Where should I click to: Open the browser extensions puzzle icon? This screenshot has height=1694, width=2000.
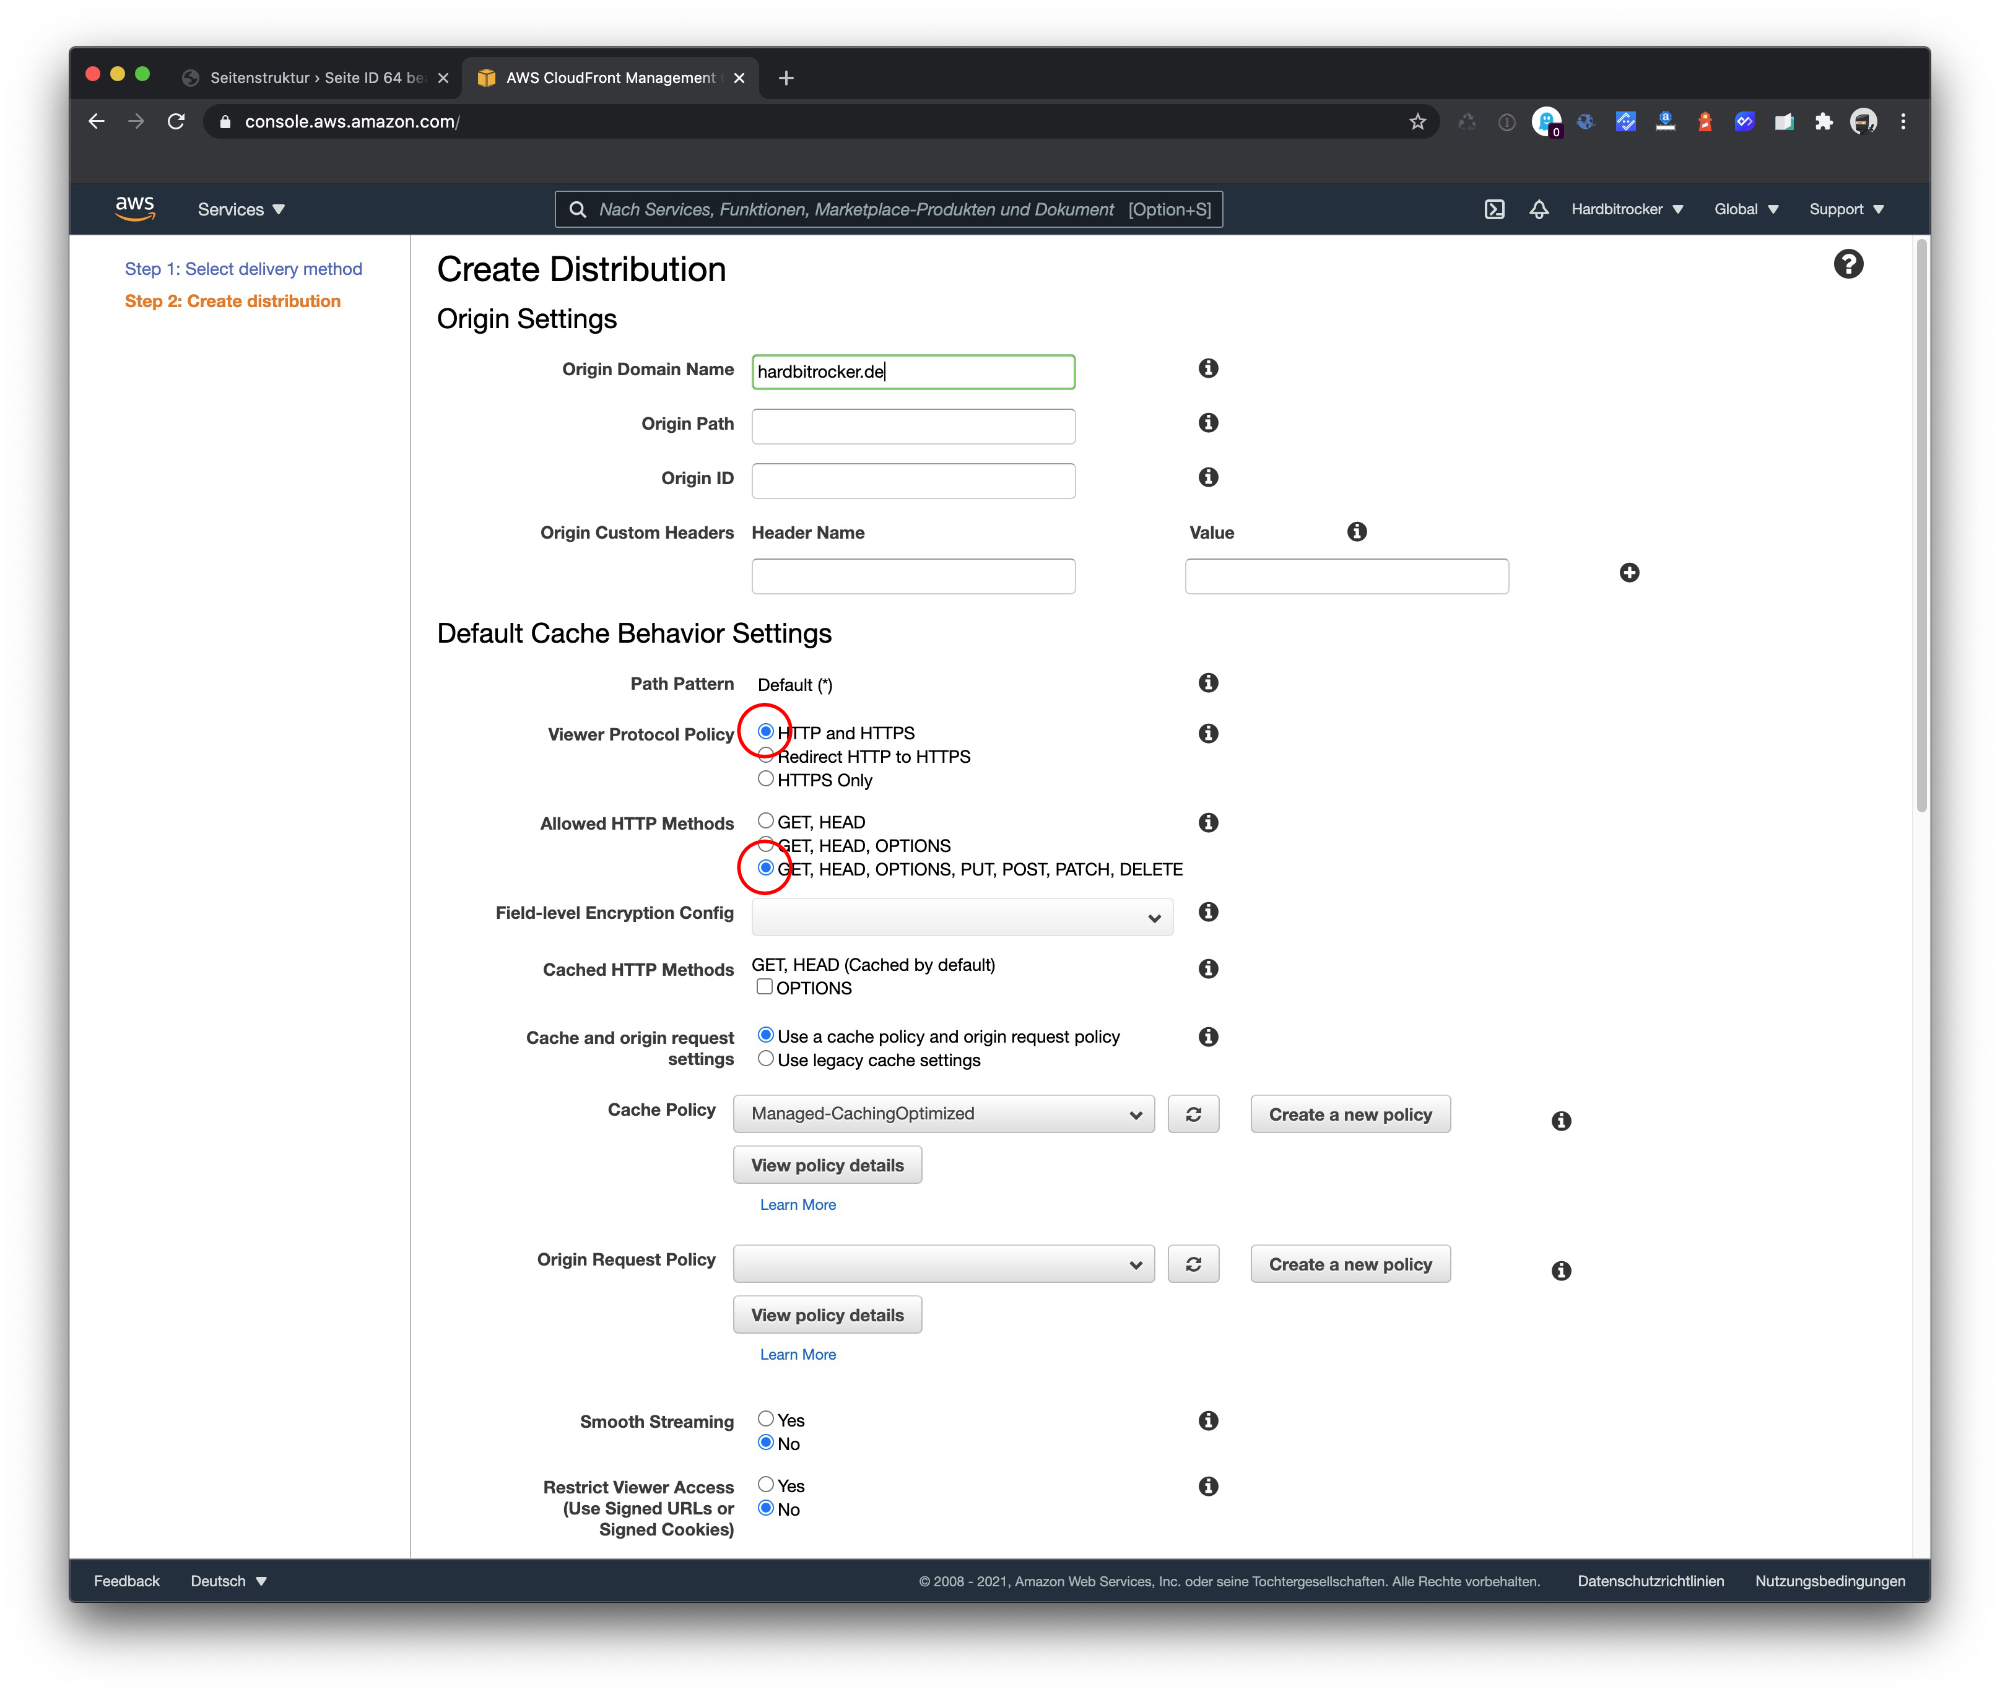1824,121
